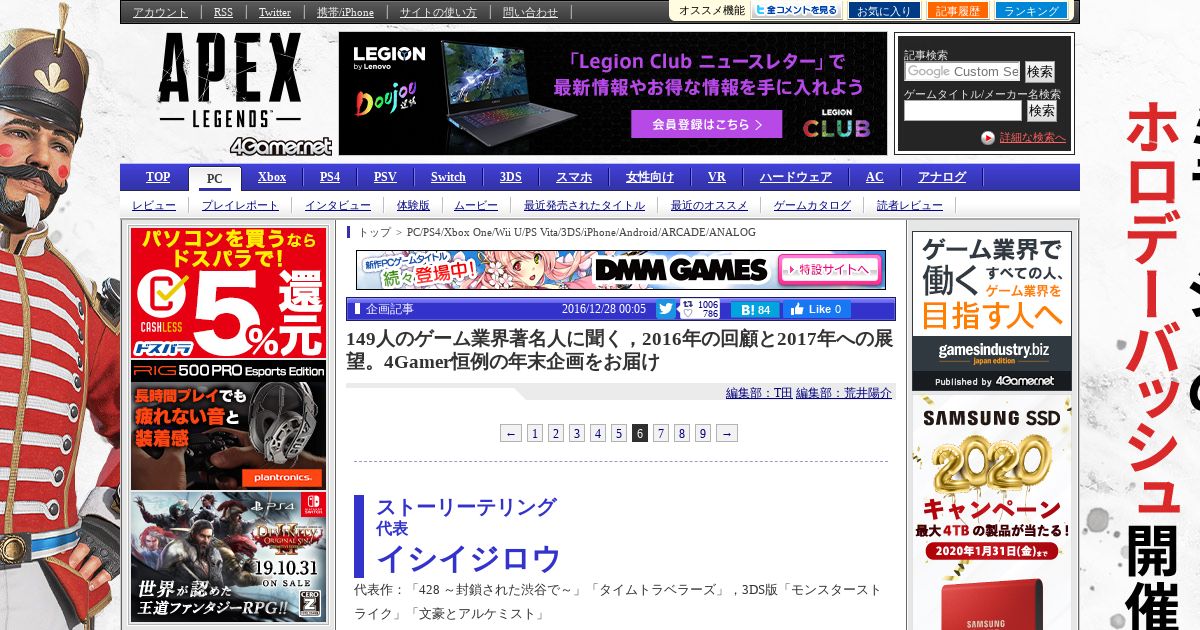
Task: Open page 1 of the article
Action: point(535,433)
